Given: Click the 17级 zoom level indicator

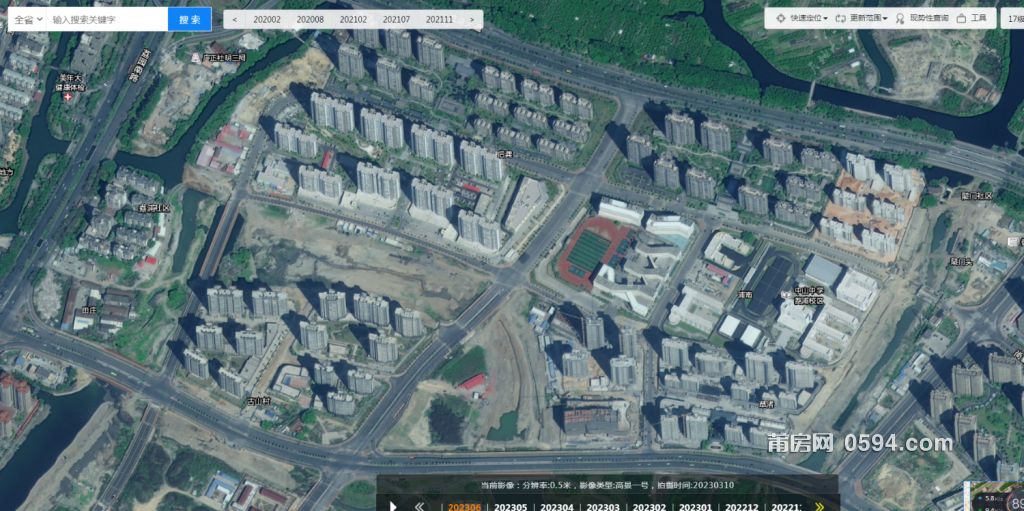Looking at the screenshot, I should [x=1014, y=18].
